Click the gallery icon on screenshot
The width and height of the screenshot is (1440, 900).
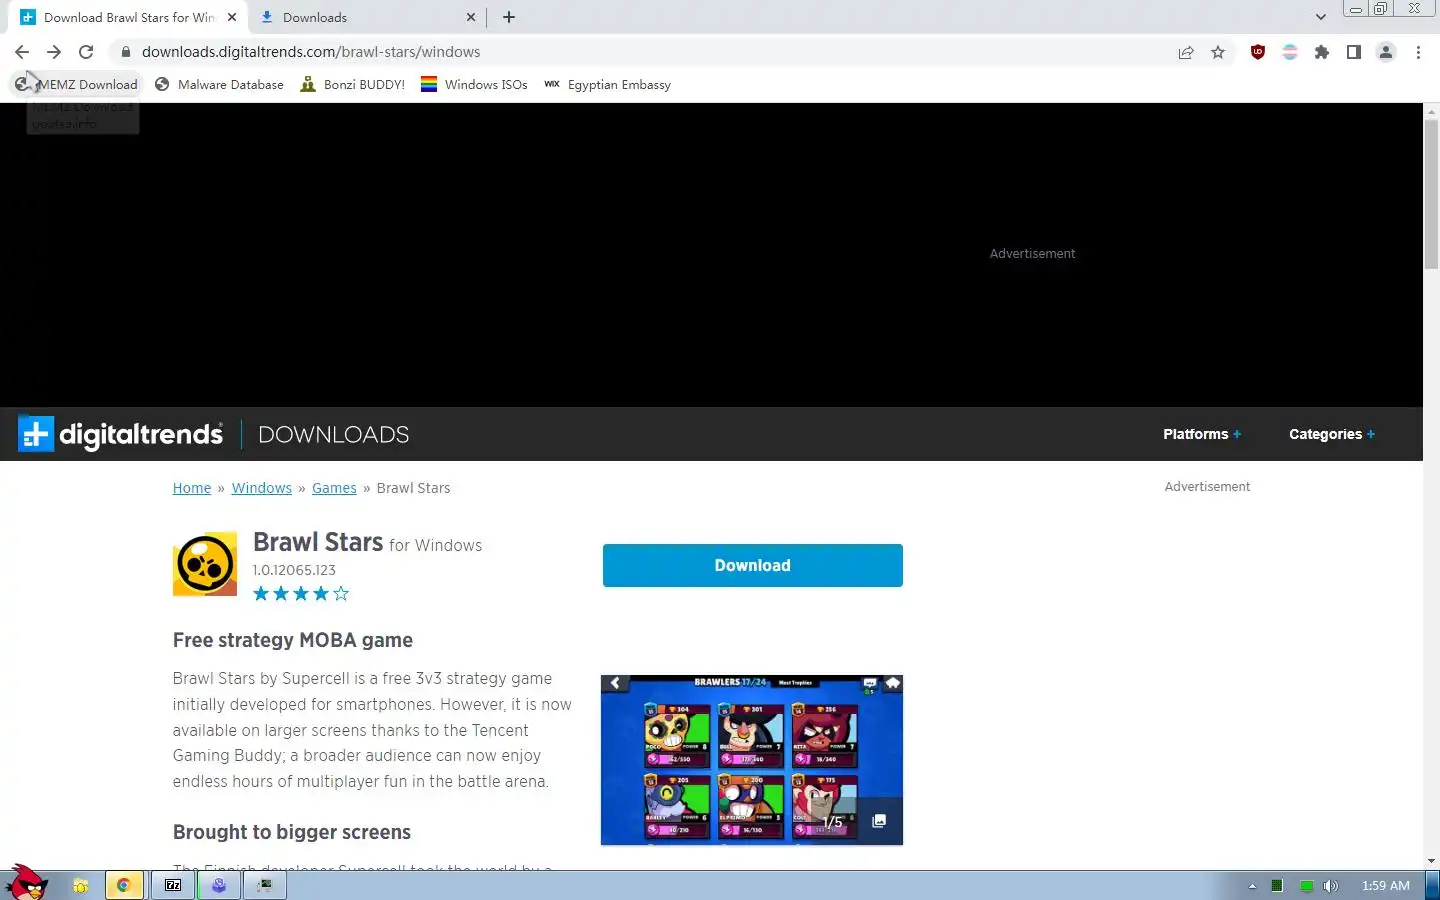[x=879, y=821]
